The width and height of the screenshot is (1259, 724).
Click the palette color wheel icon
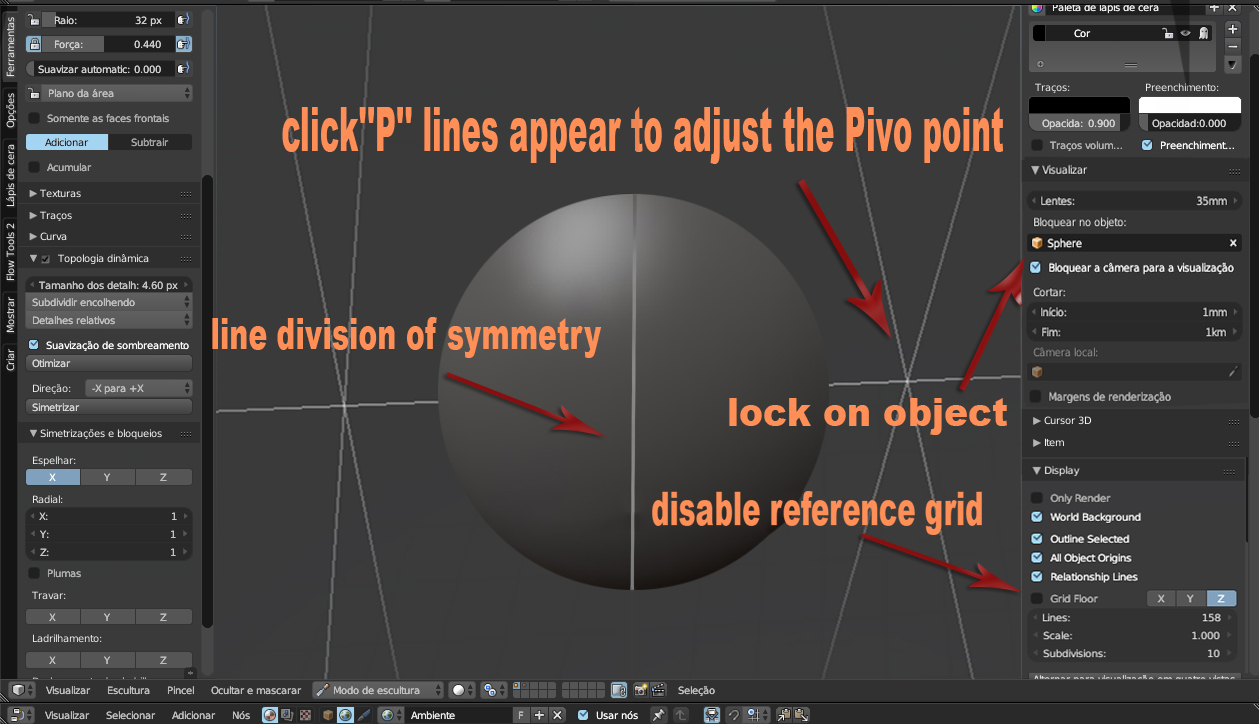click(1037, 8)
